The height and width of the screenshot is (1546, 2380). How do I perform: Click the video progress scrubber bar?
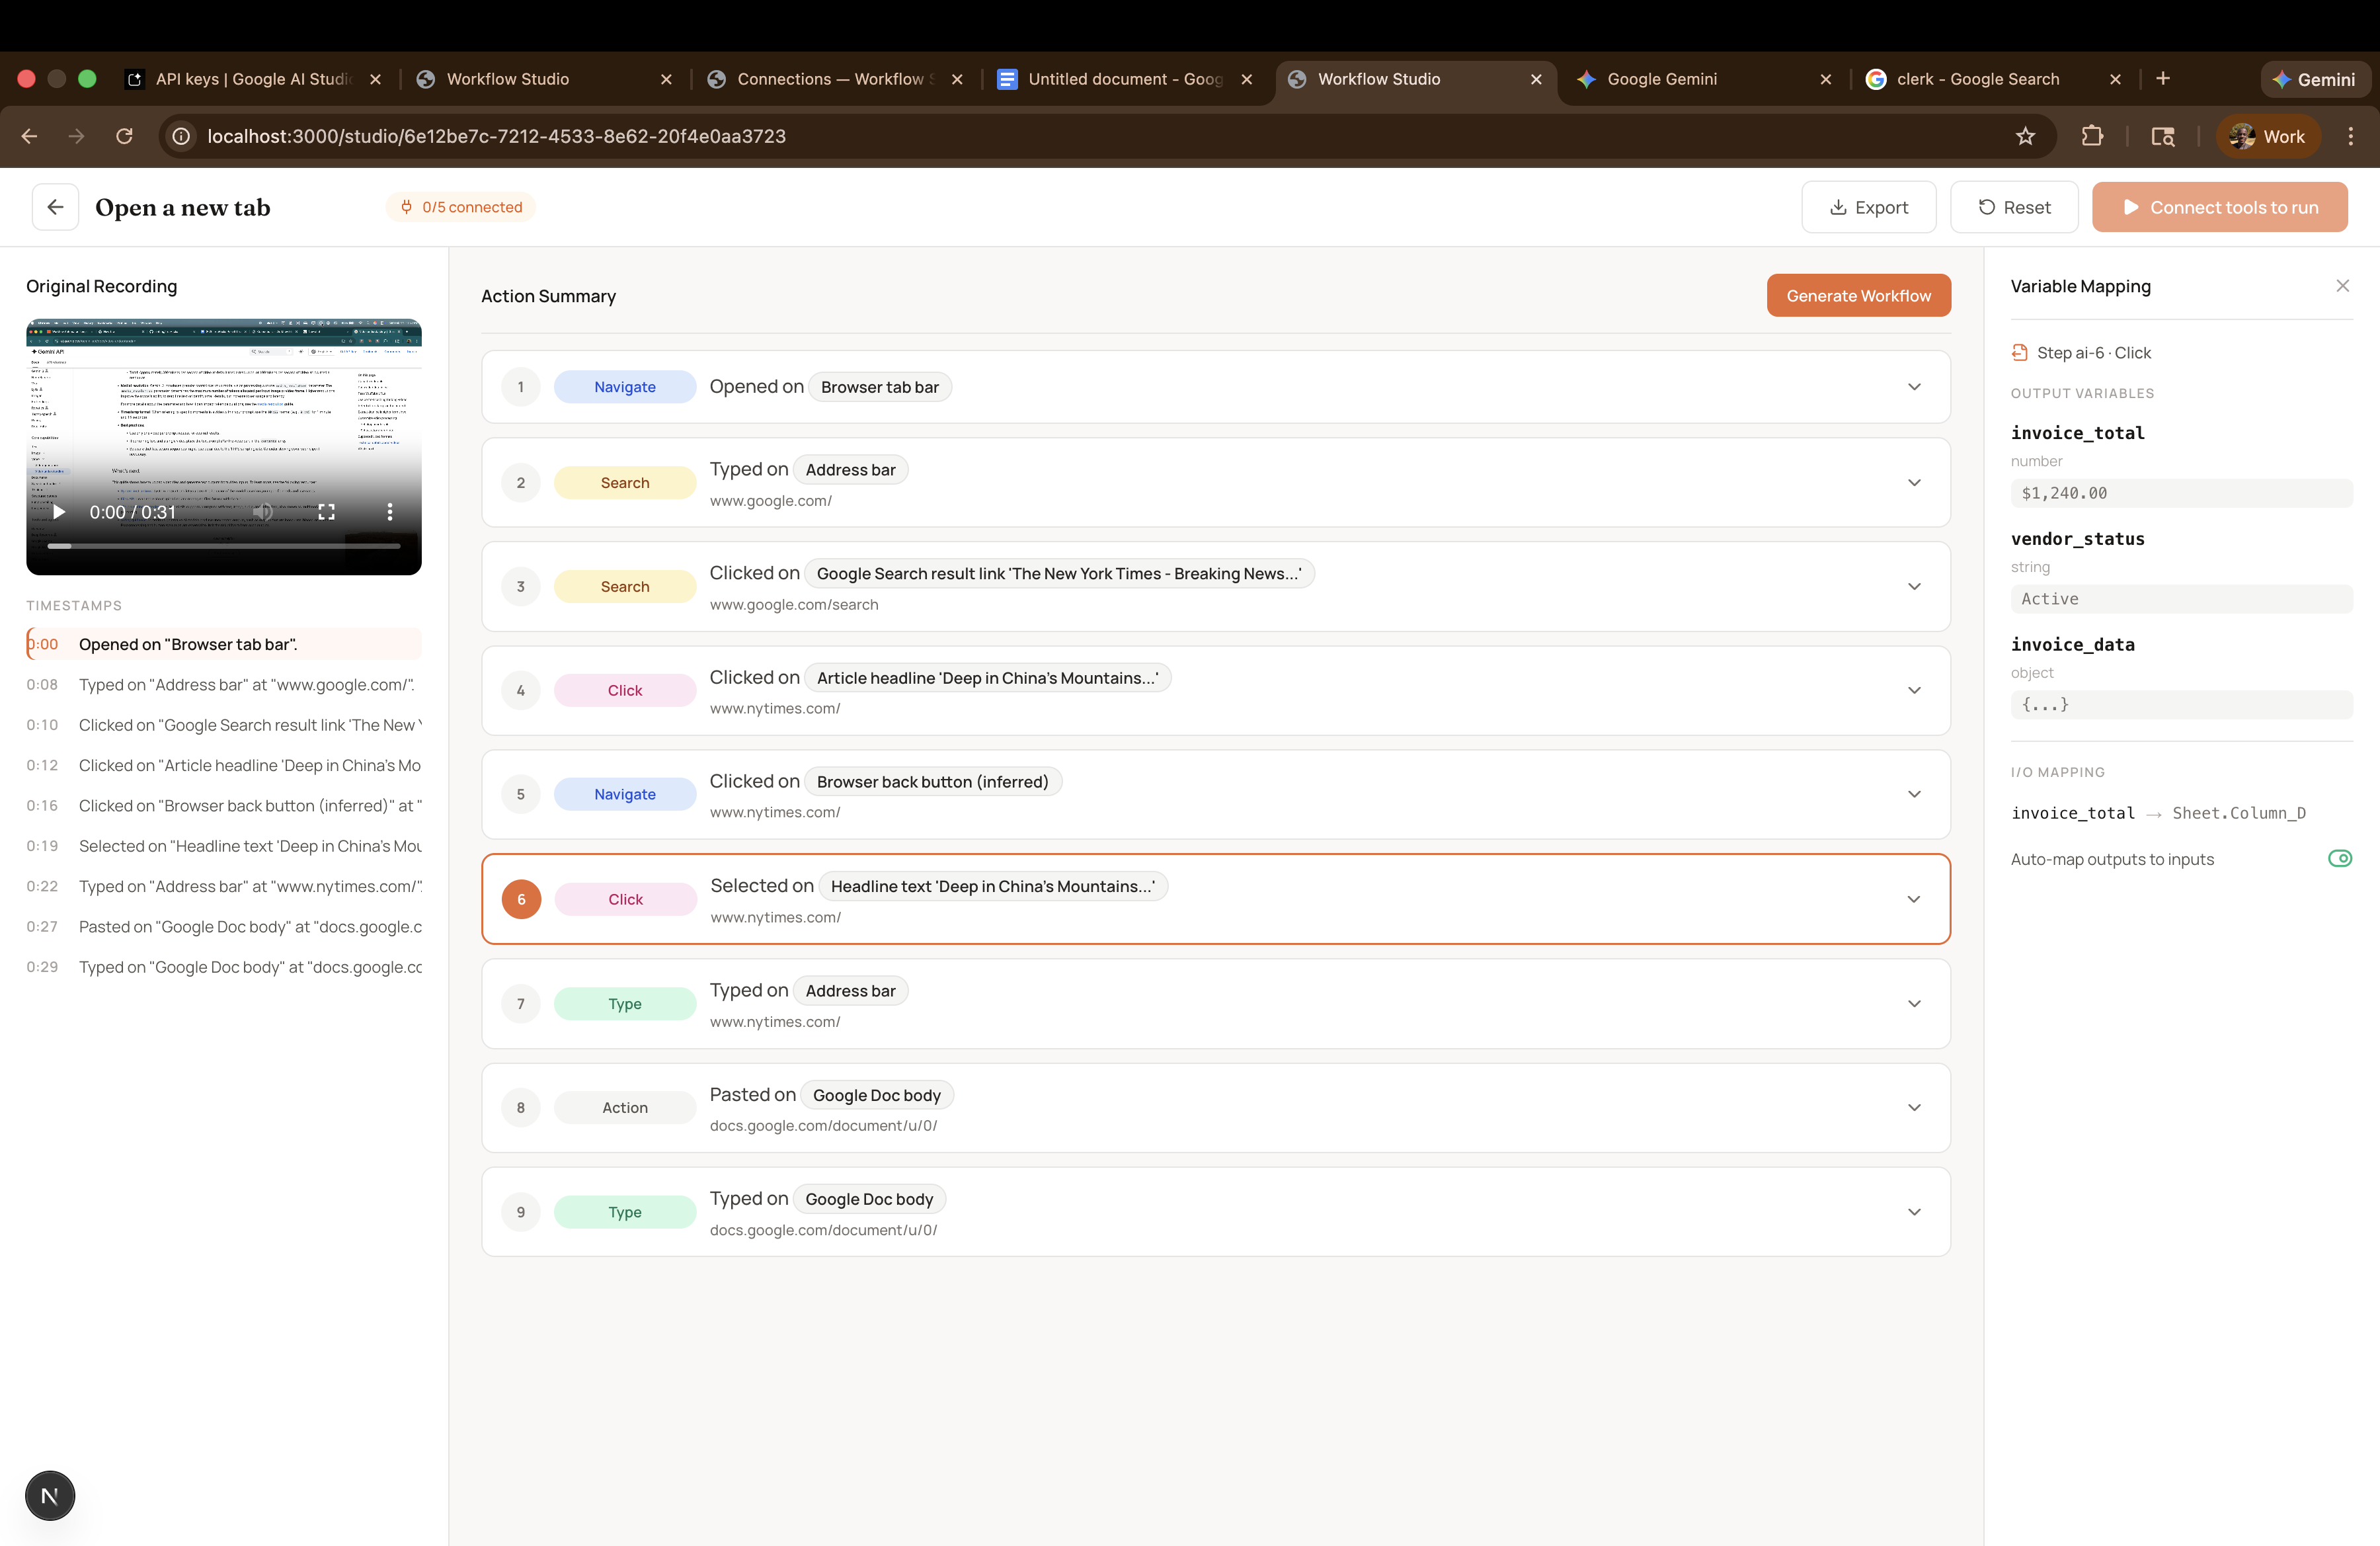(x=224, y=546)
